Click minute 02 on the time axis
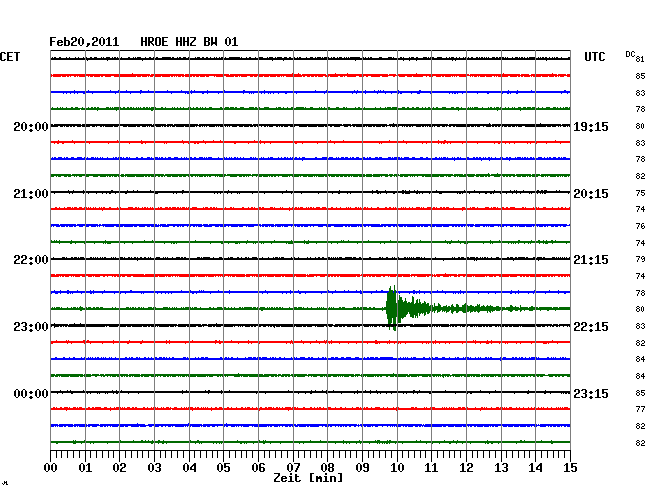Image resolution: width=650 pixels, height=494 pixels. coord(119,467)
